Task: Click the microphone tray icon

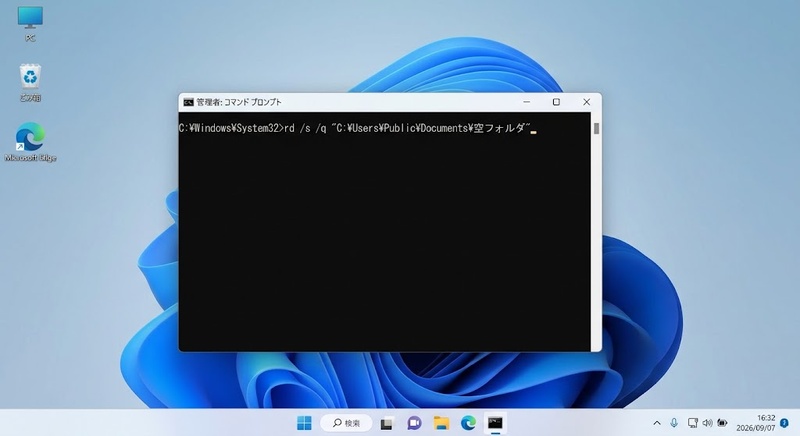Action: click(674, 423)
